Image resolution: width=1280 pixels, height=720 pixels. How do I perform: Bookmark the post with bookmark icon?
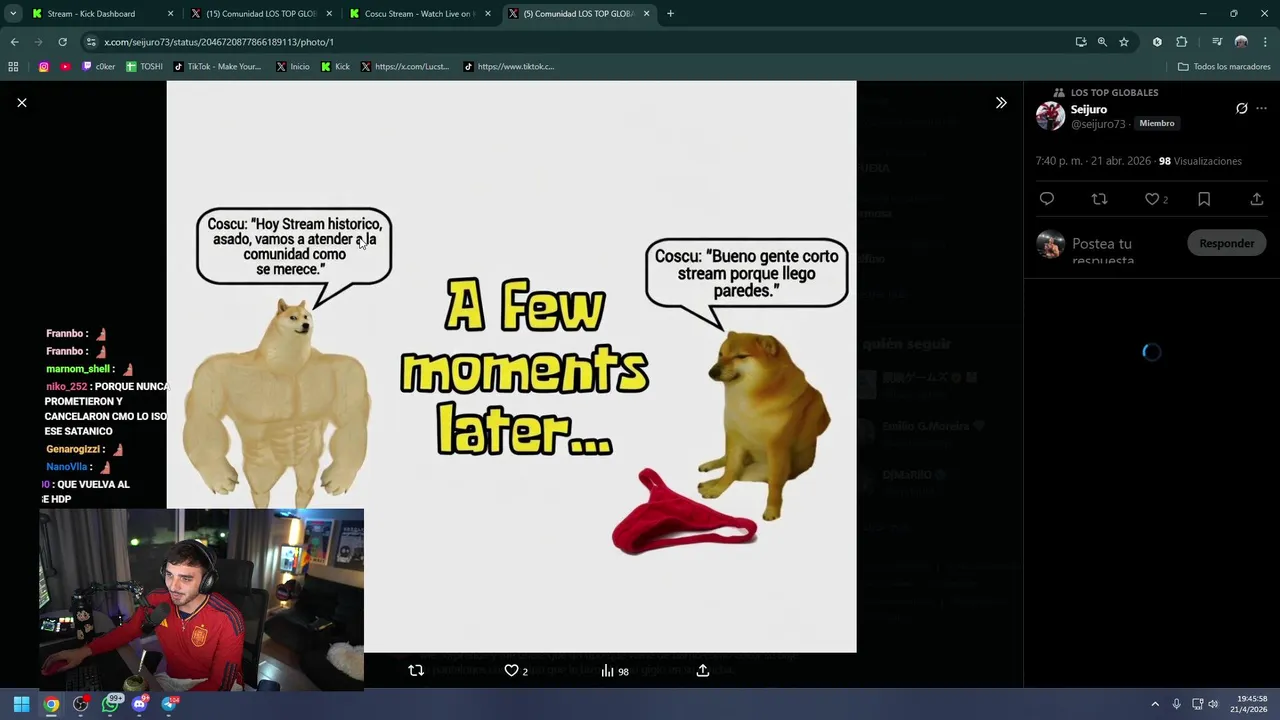1204,199
